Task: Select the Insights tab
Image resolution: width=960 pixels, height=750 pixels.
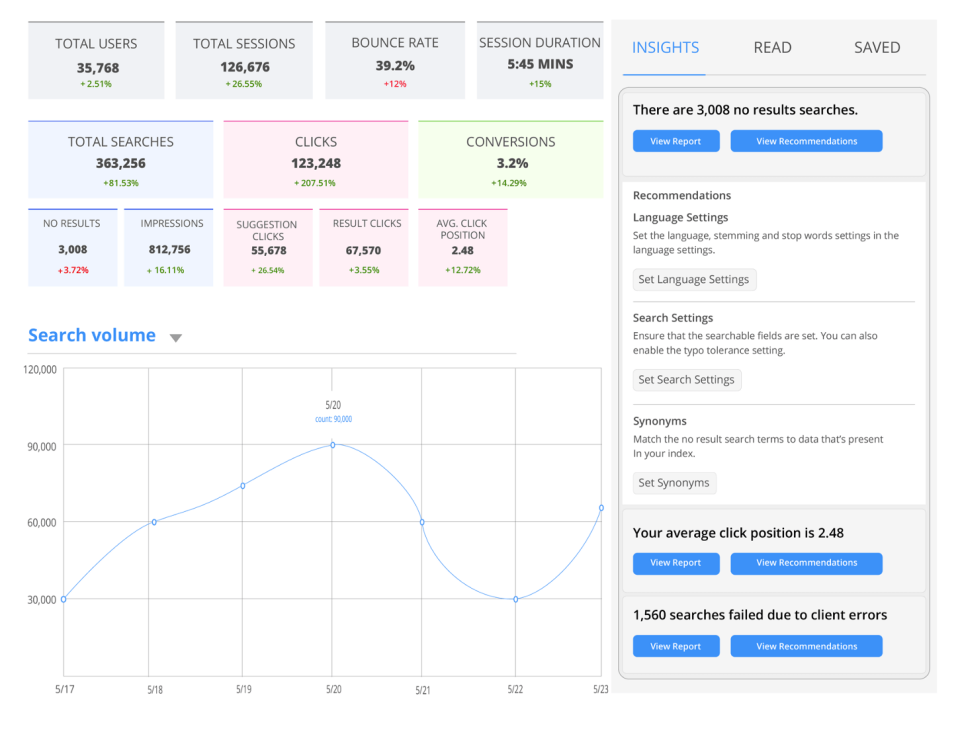Action: [x=664, y=47]
